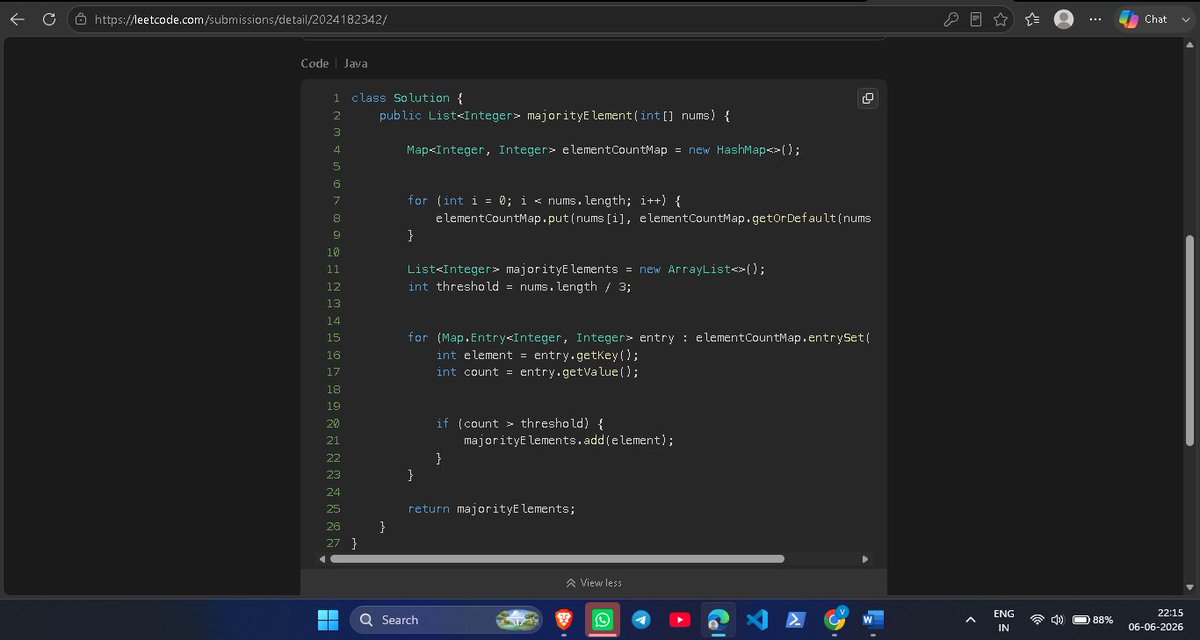Image resolution: width=1200 pixels, height=640 pixels.
Task: Click 'return majorityElements;' on line 25
Action: pyautogui.click(x=492, y=509)
